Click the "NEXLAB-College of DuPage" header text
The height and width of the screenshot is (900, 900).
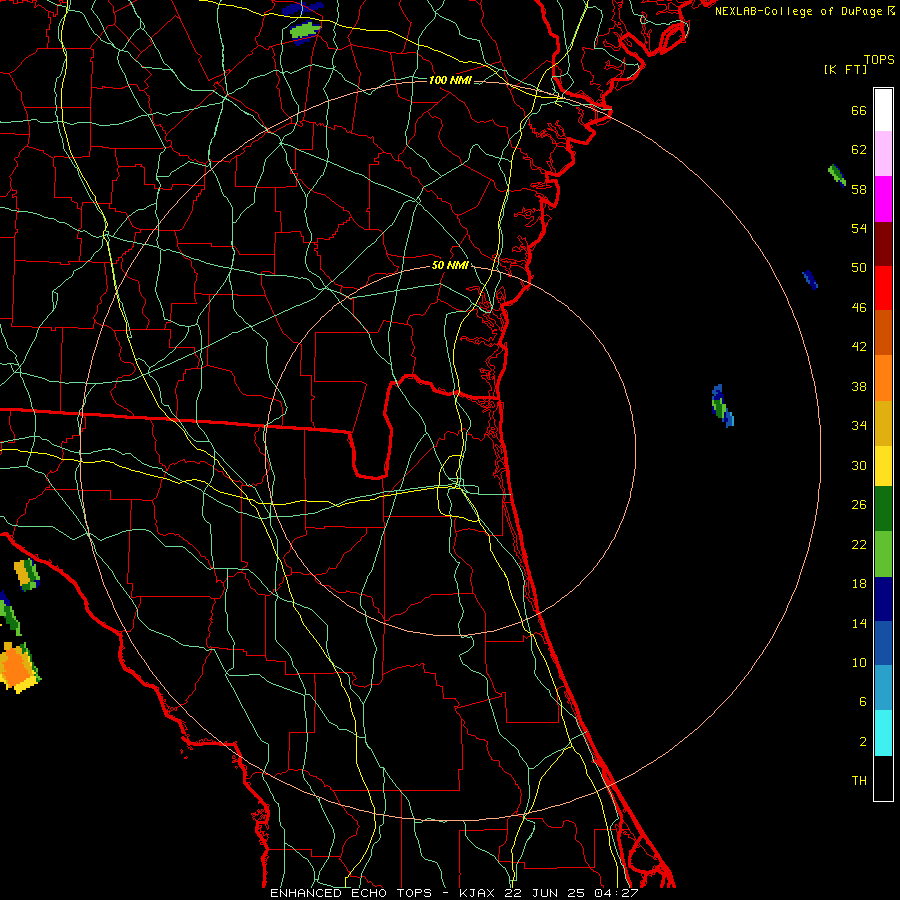[800, 11]
